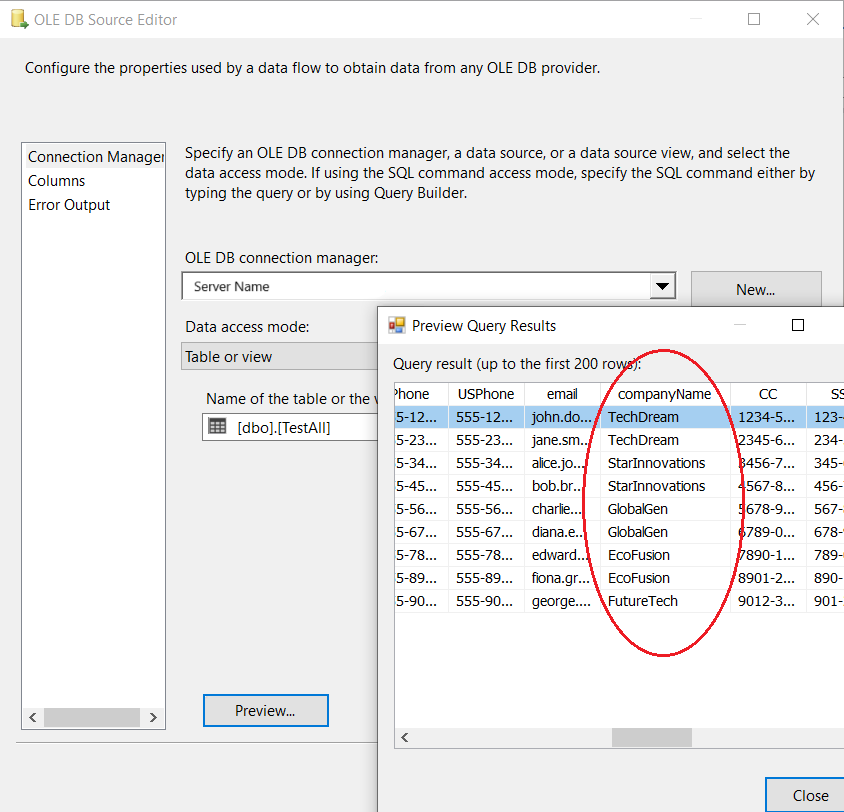This screenshot has width=844, height=812.
Task: Open the OLE DB connection manager dropdown arrow
Action: (x=662, y=287)
